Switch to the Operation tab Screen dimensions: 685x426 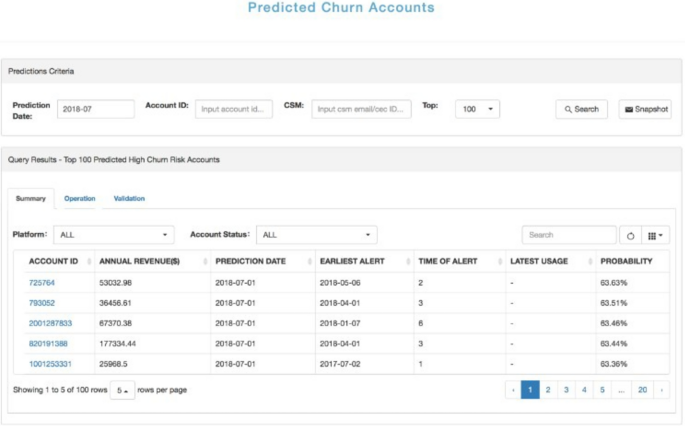point(80,198)
